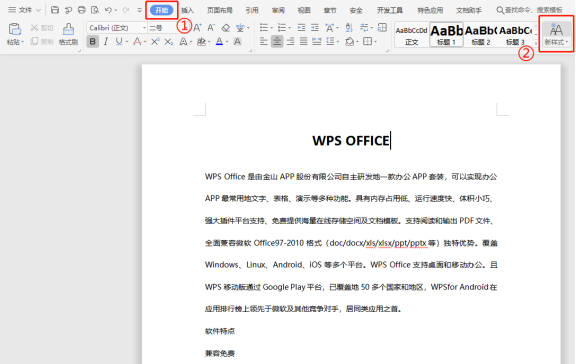576x364 pixels.
Task: Click the Sort (A-Z) icon
Action: pos(349,28)
